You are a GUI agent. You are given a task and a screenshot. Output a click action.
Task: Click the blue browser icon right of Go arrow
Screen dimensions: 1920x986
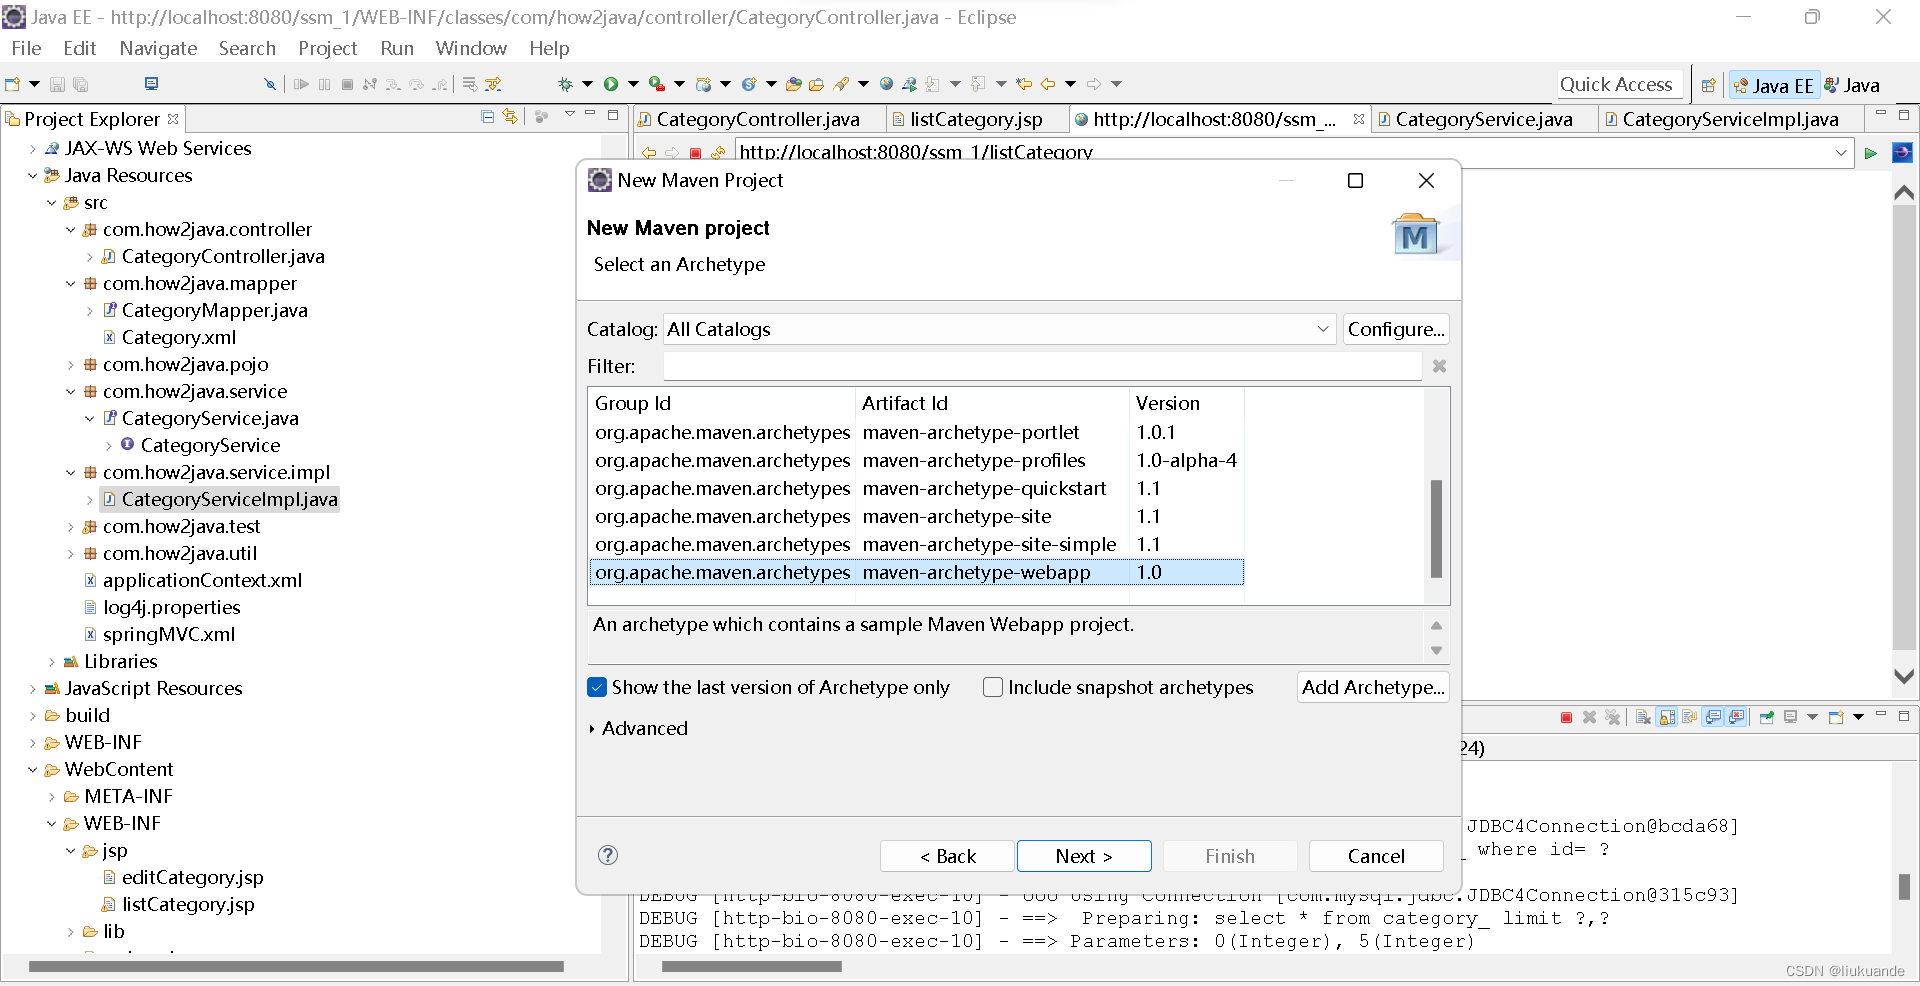click(1902, 153)
